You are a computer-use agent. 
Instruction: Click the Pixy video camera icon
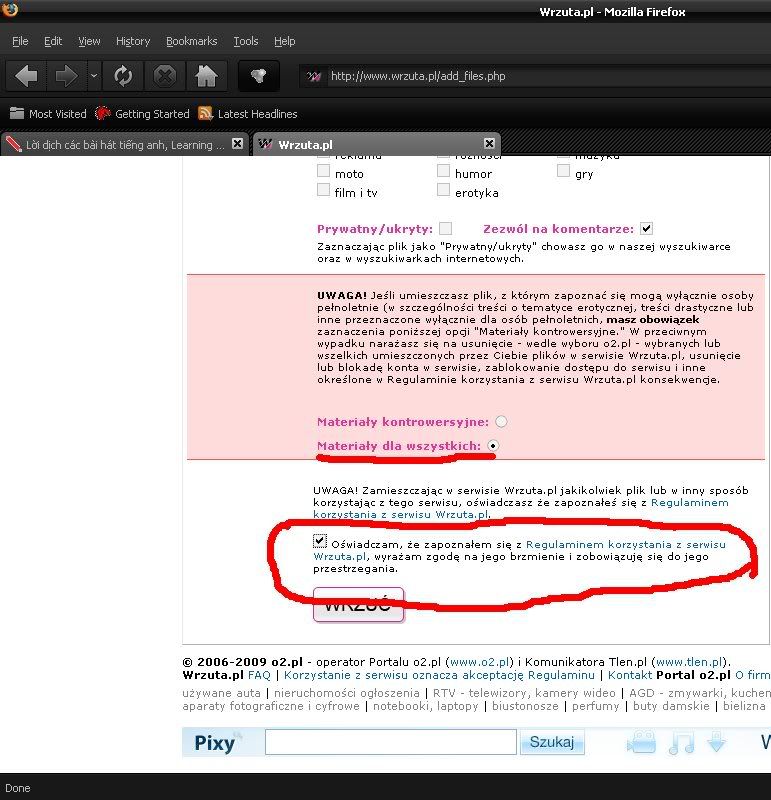[x=640, y=743]
